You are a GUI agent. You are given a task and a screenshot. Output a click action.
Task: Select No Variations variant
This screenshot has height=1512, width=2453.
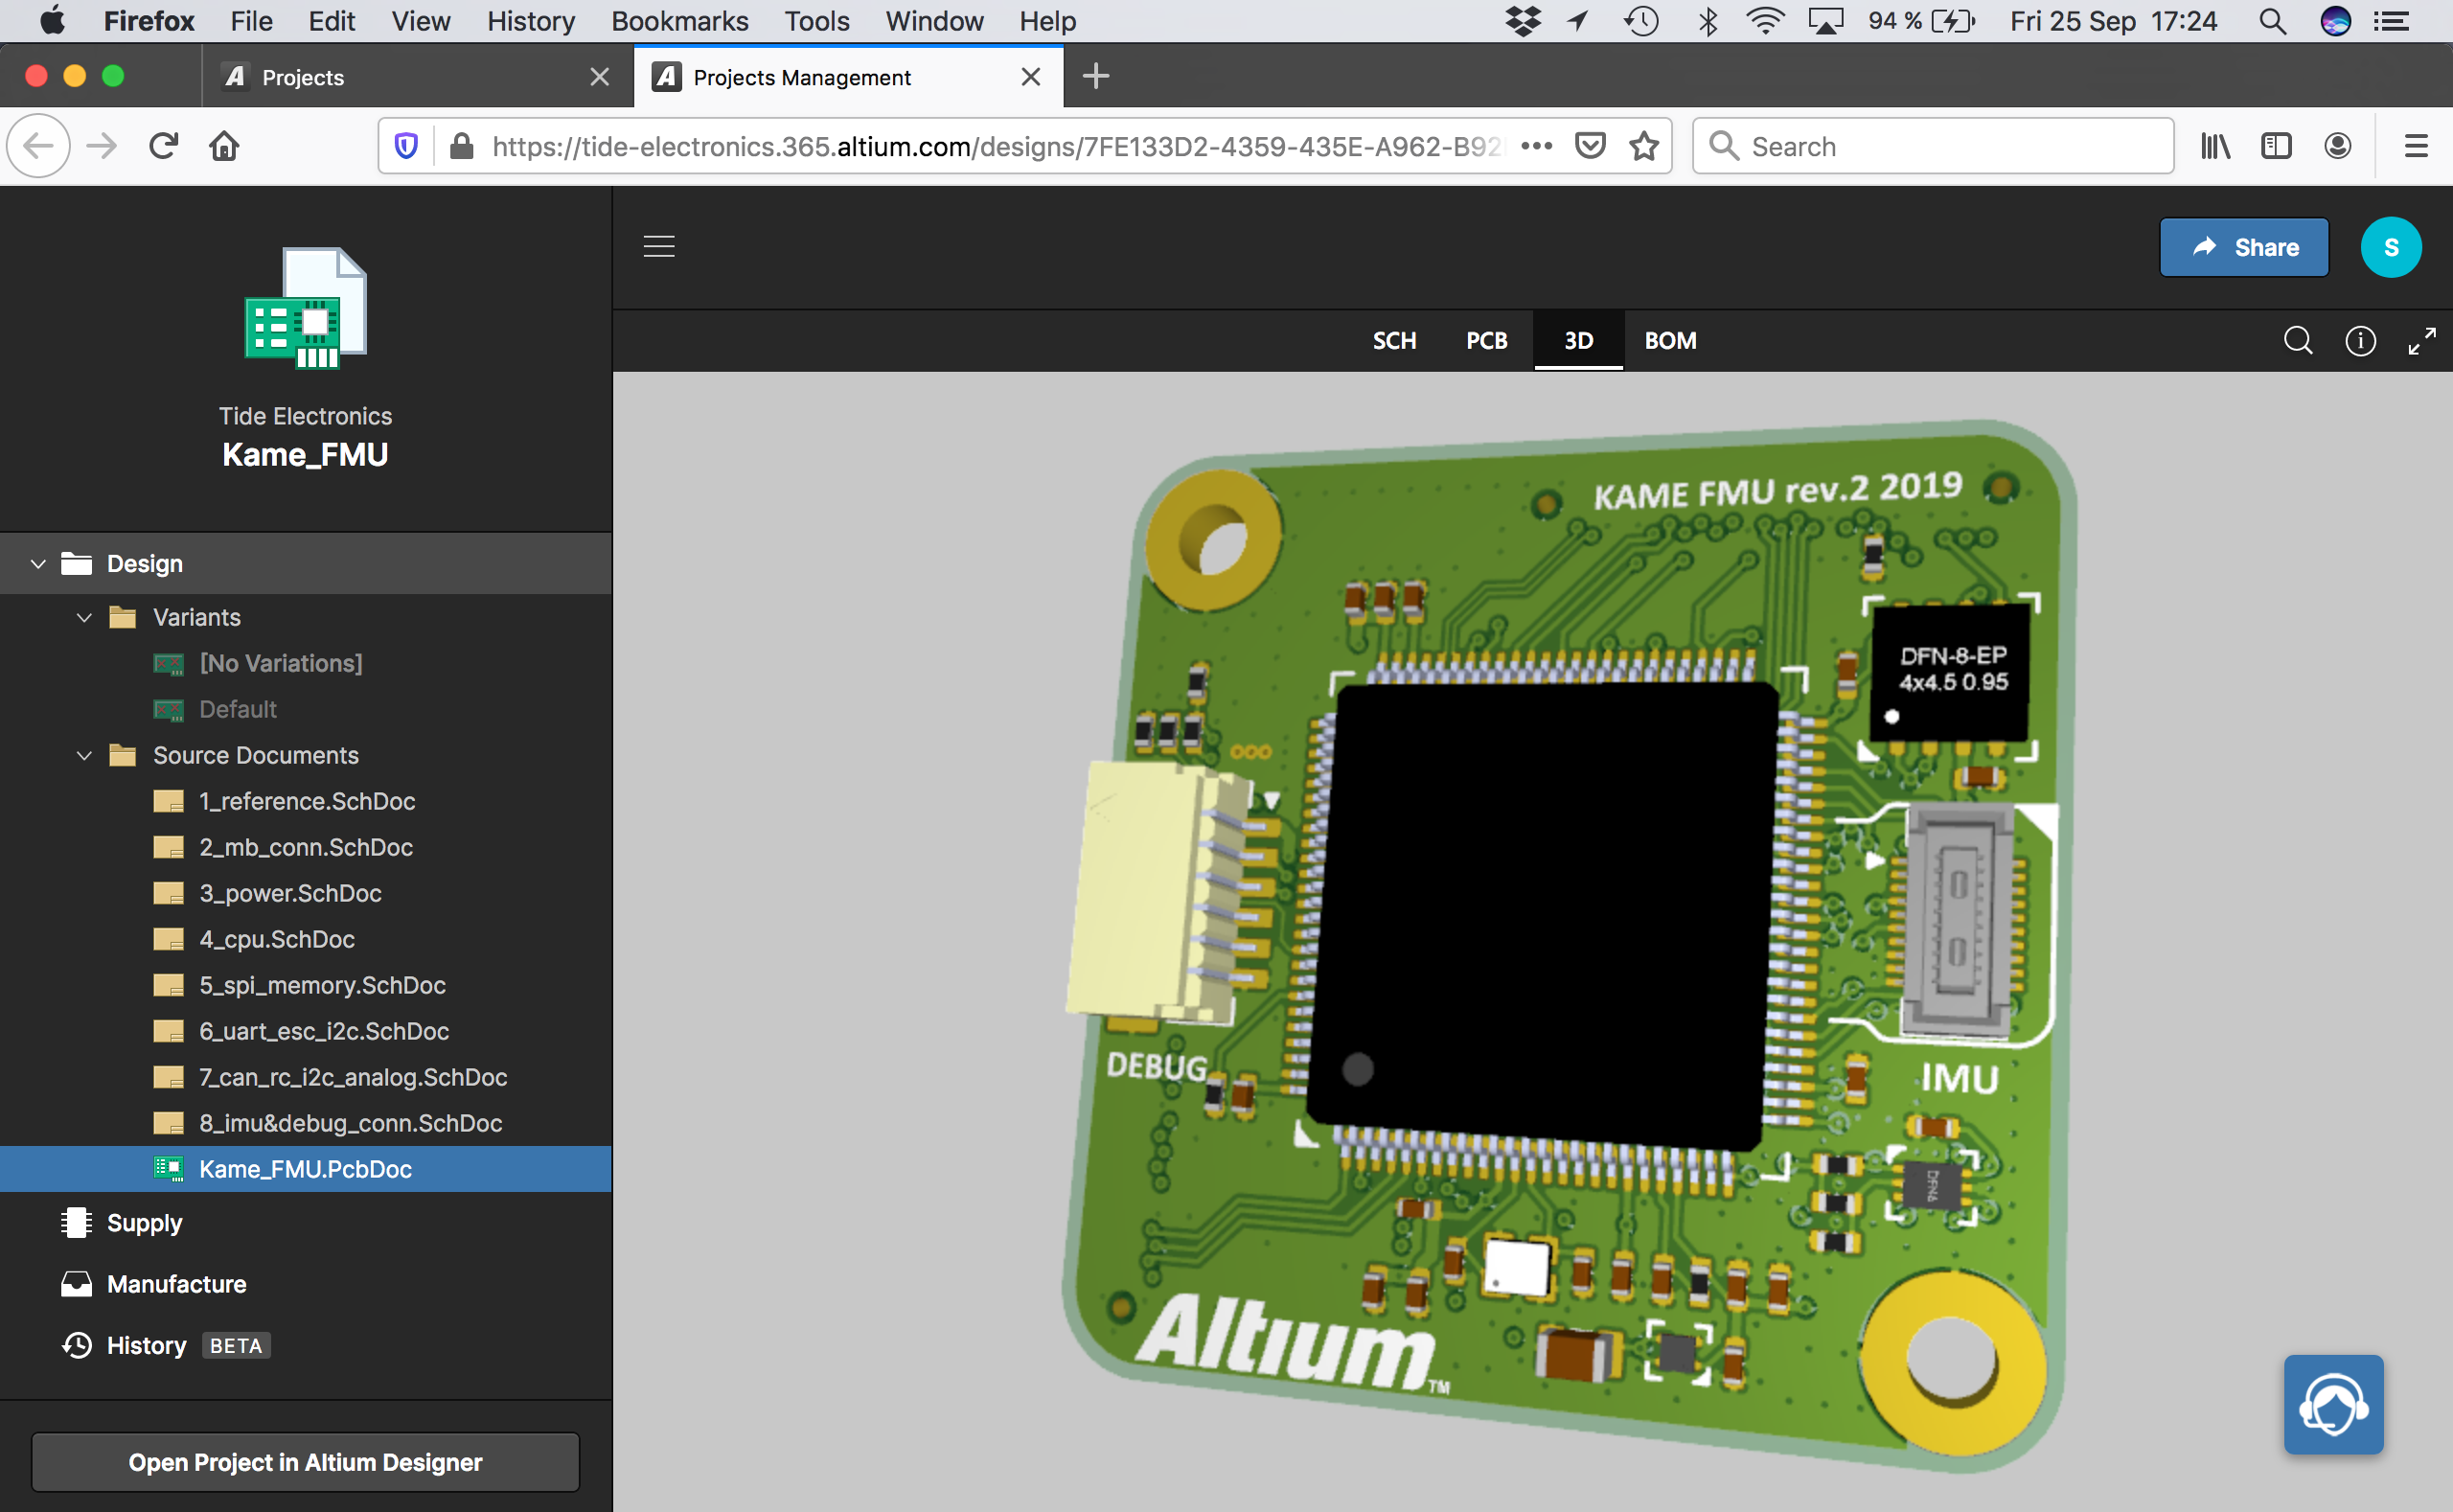tap(281, 662)
